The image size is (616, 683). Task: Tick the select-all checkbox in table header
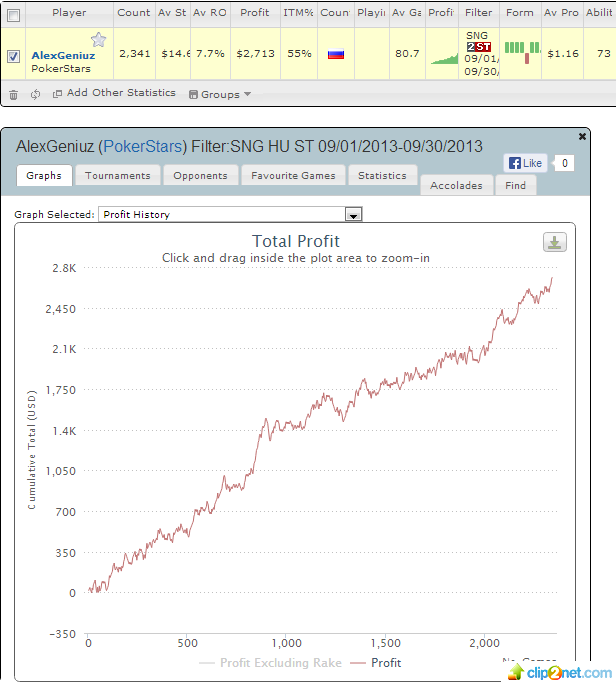click(14, 16)
